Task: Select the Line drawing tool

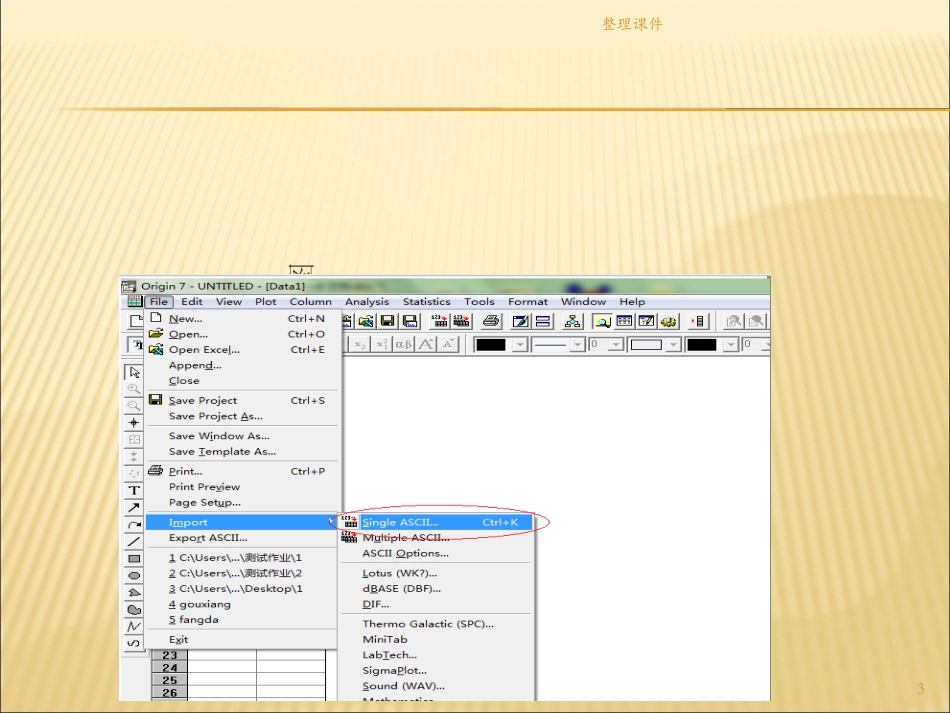Action: (134, 541)
